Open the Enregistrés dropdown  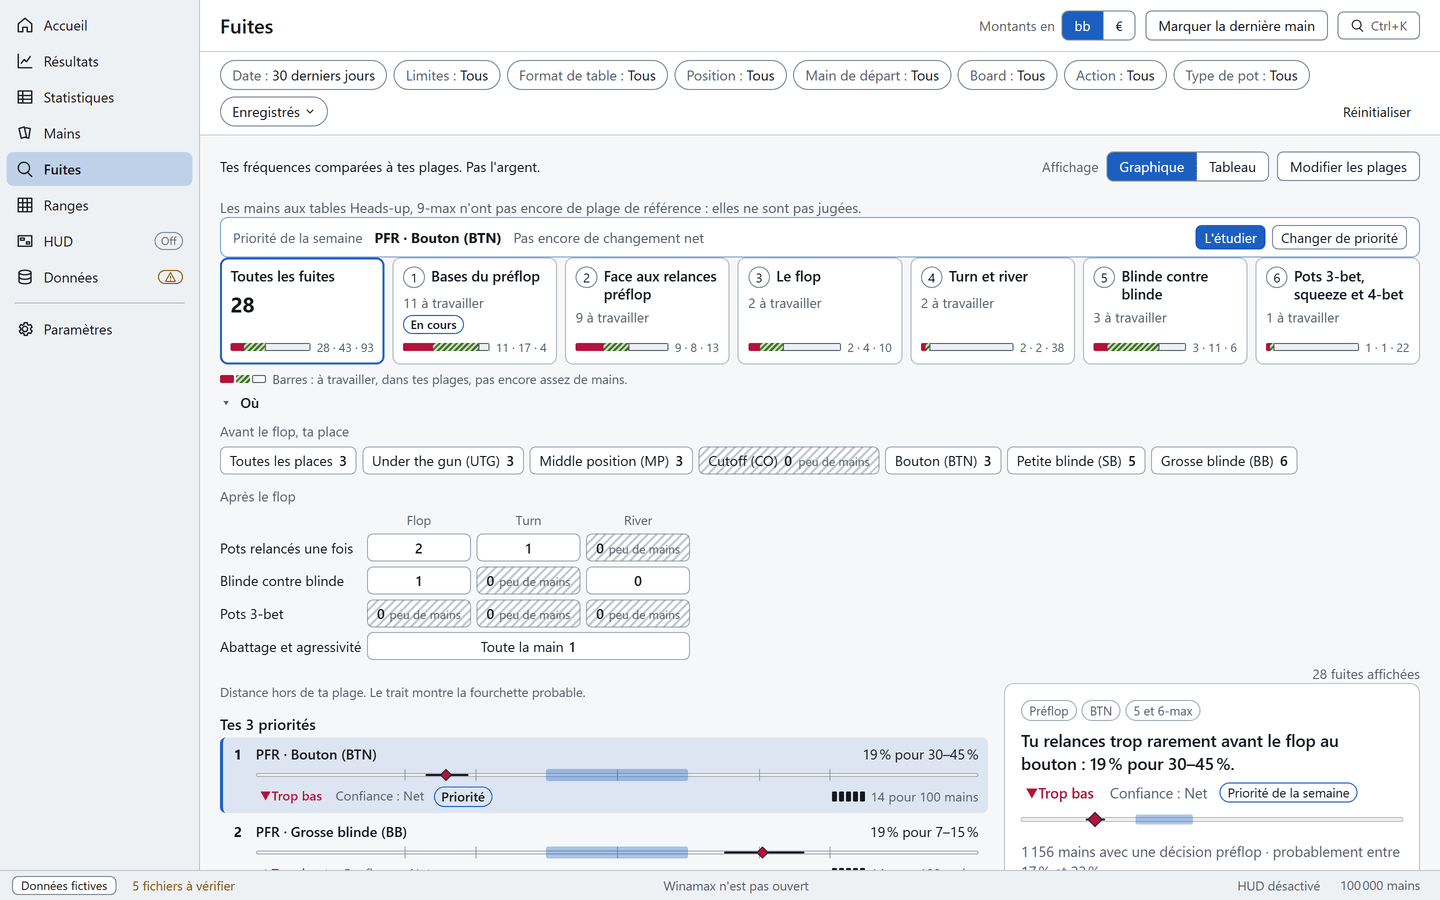(273, 112)
